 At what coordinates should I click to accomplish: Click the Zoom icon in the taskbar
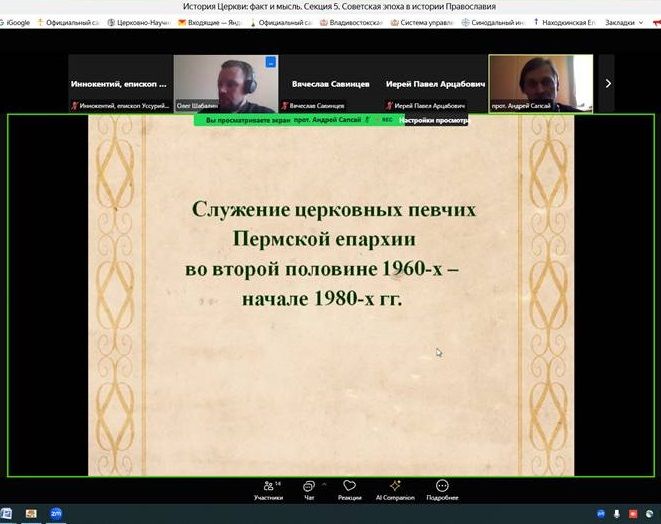pos(56,513)
